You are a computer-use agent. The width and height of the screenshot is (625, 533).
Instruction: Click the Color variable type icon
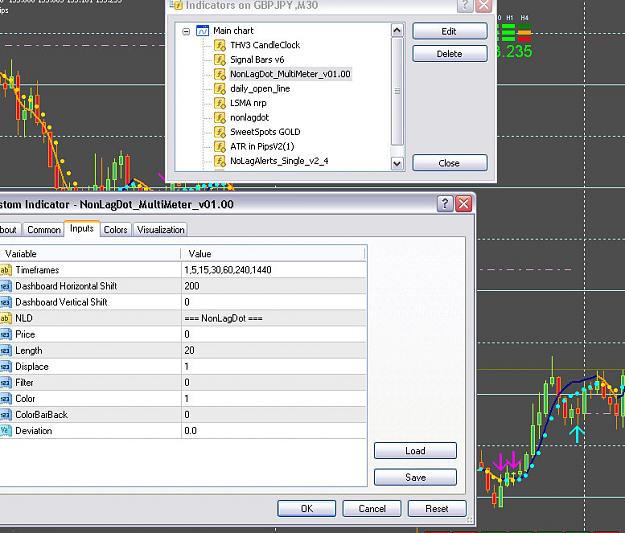click(5, 399)
